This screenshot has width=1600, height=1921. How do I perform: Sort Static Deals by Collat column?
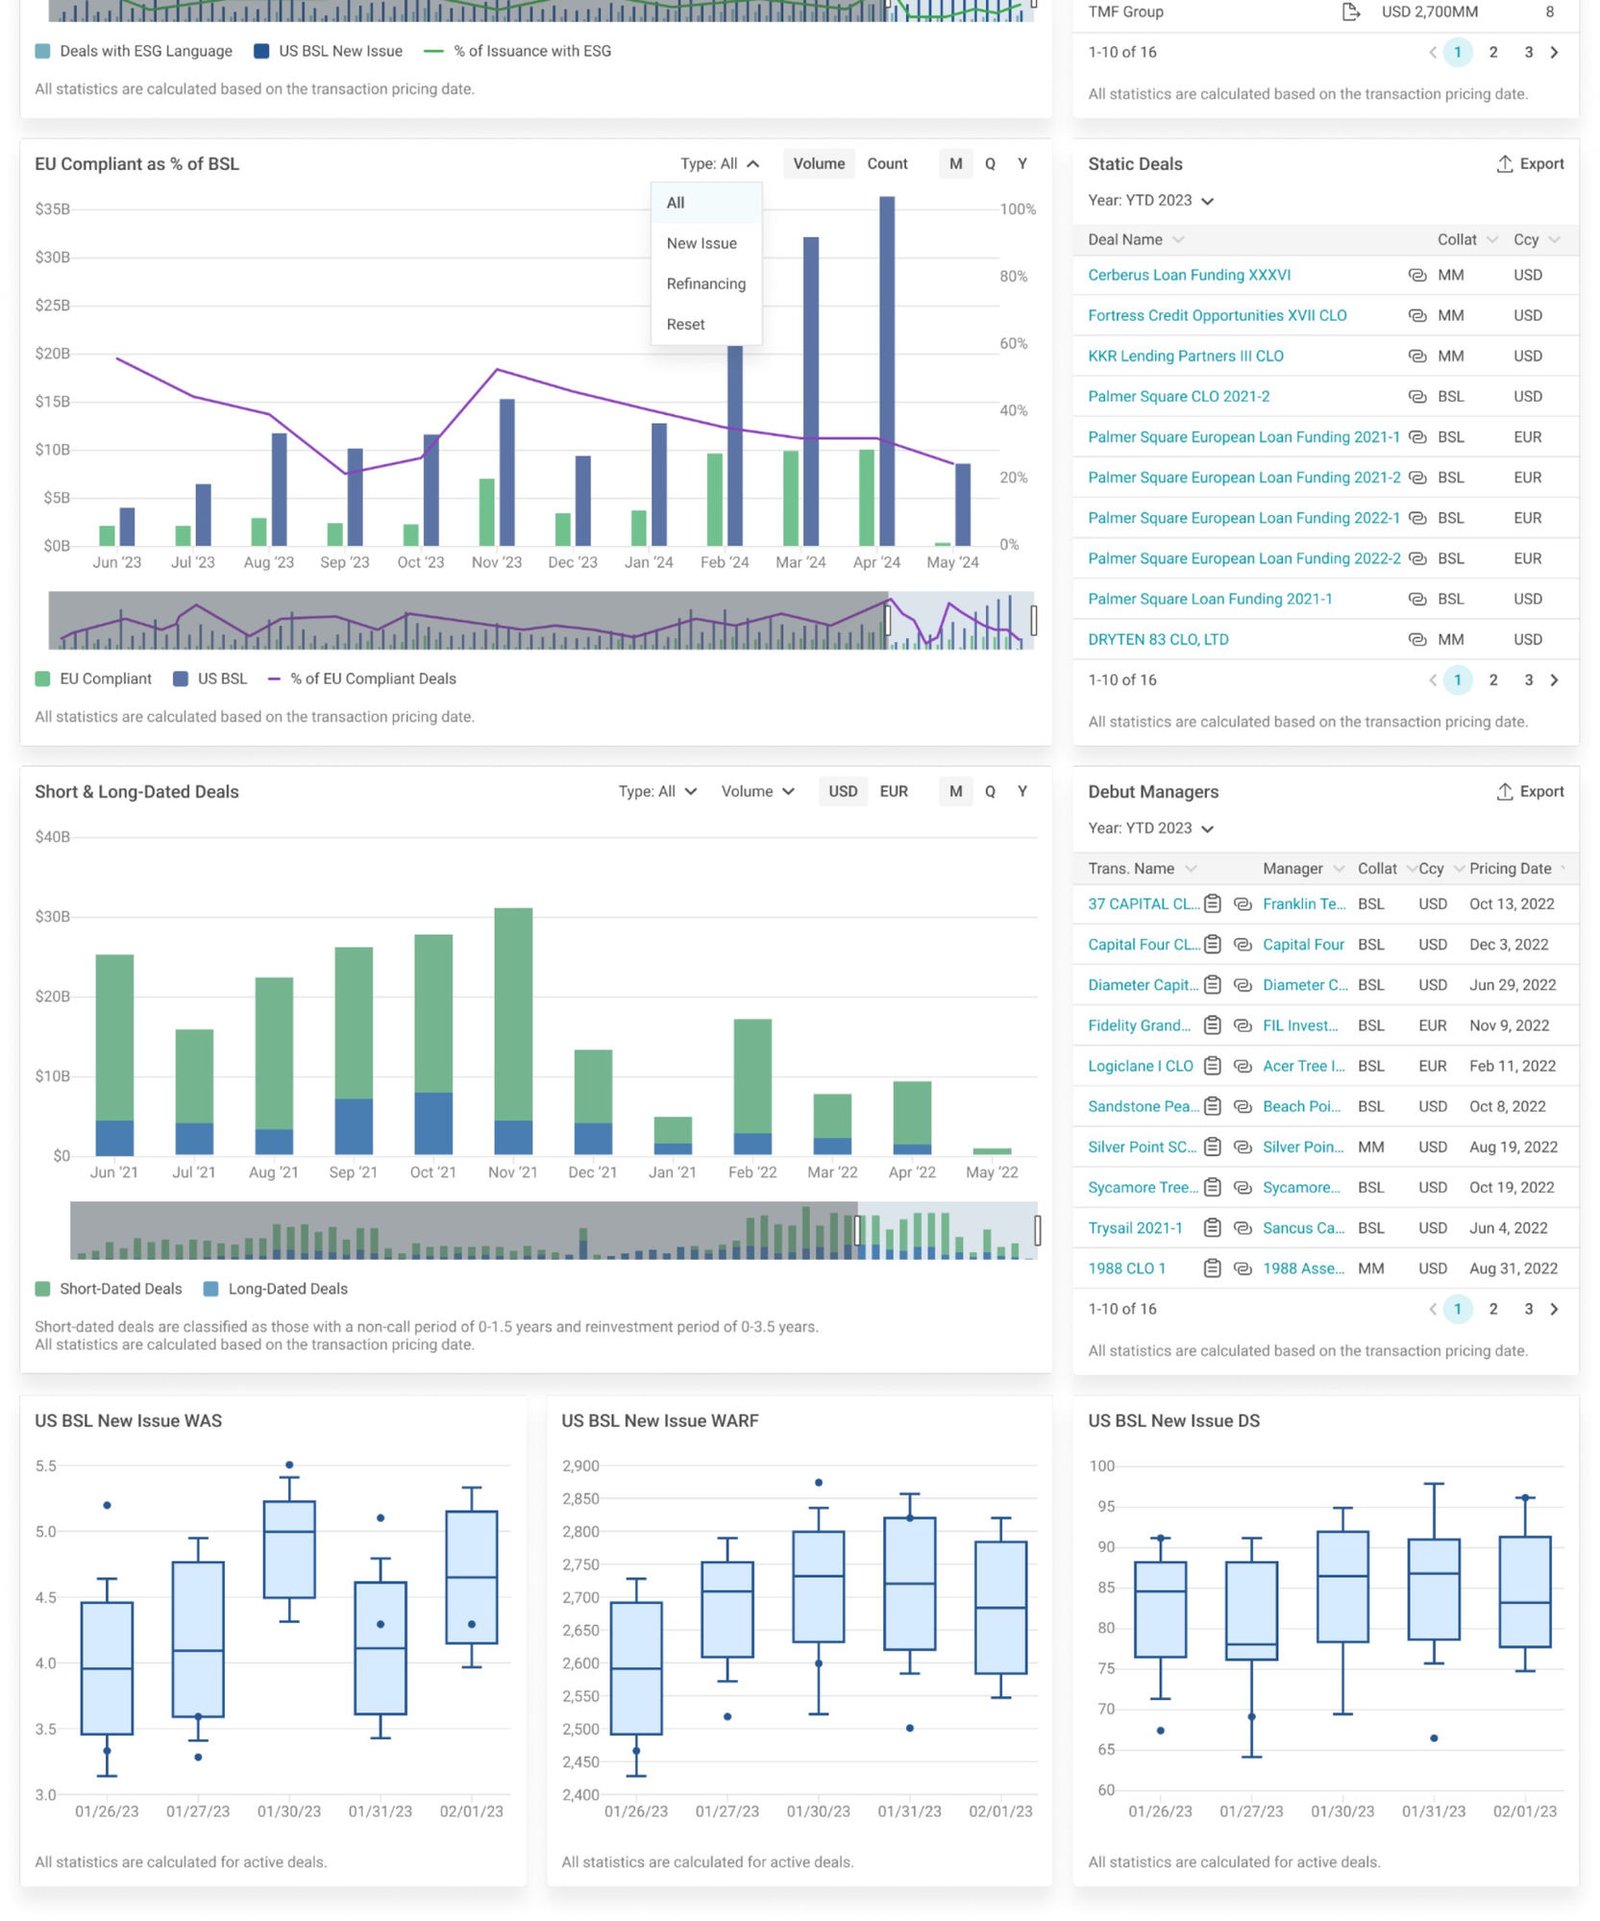(1467, 240)
